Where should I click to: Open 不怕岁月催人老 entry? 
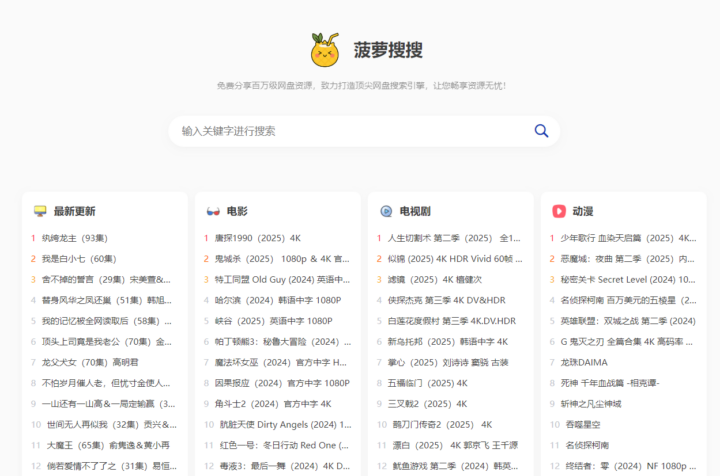tap(106, 383)
